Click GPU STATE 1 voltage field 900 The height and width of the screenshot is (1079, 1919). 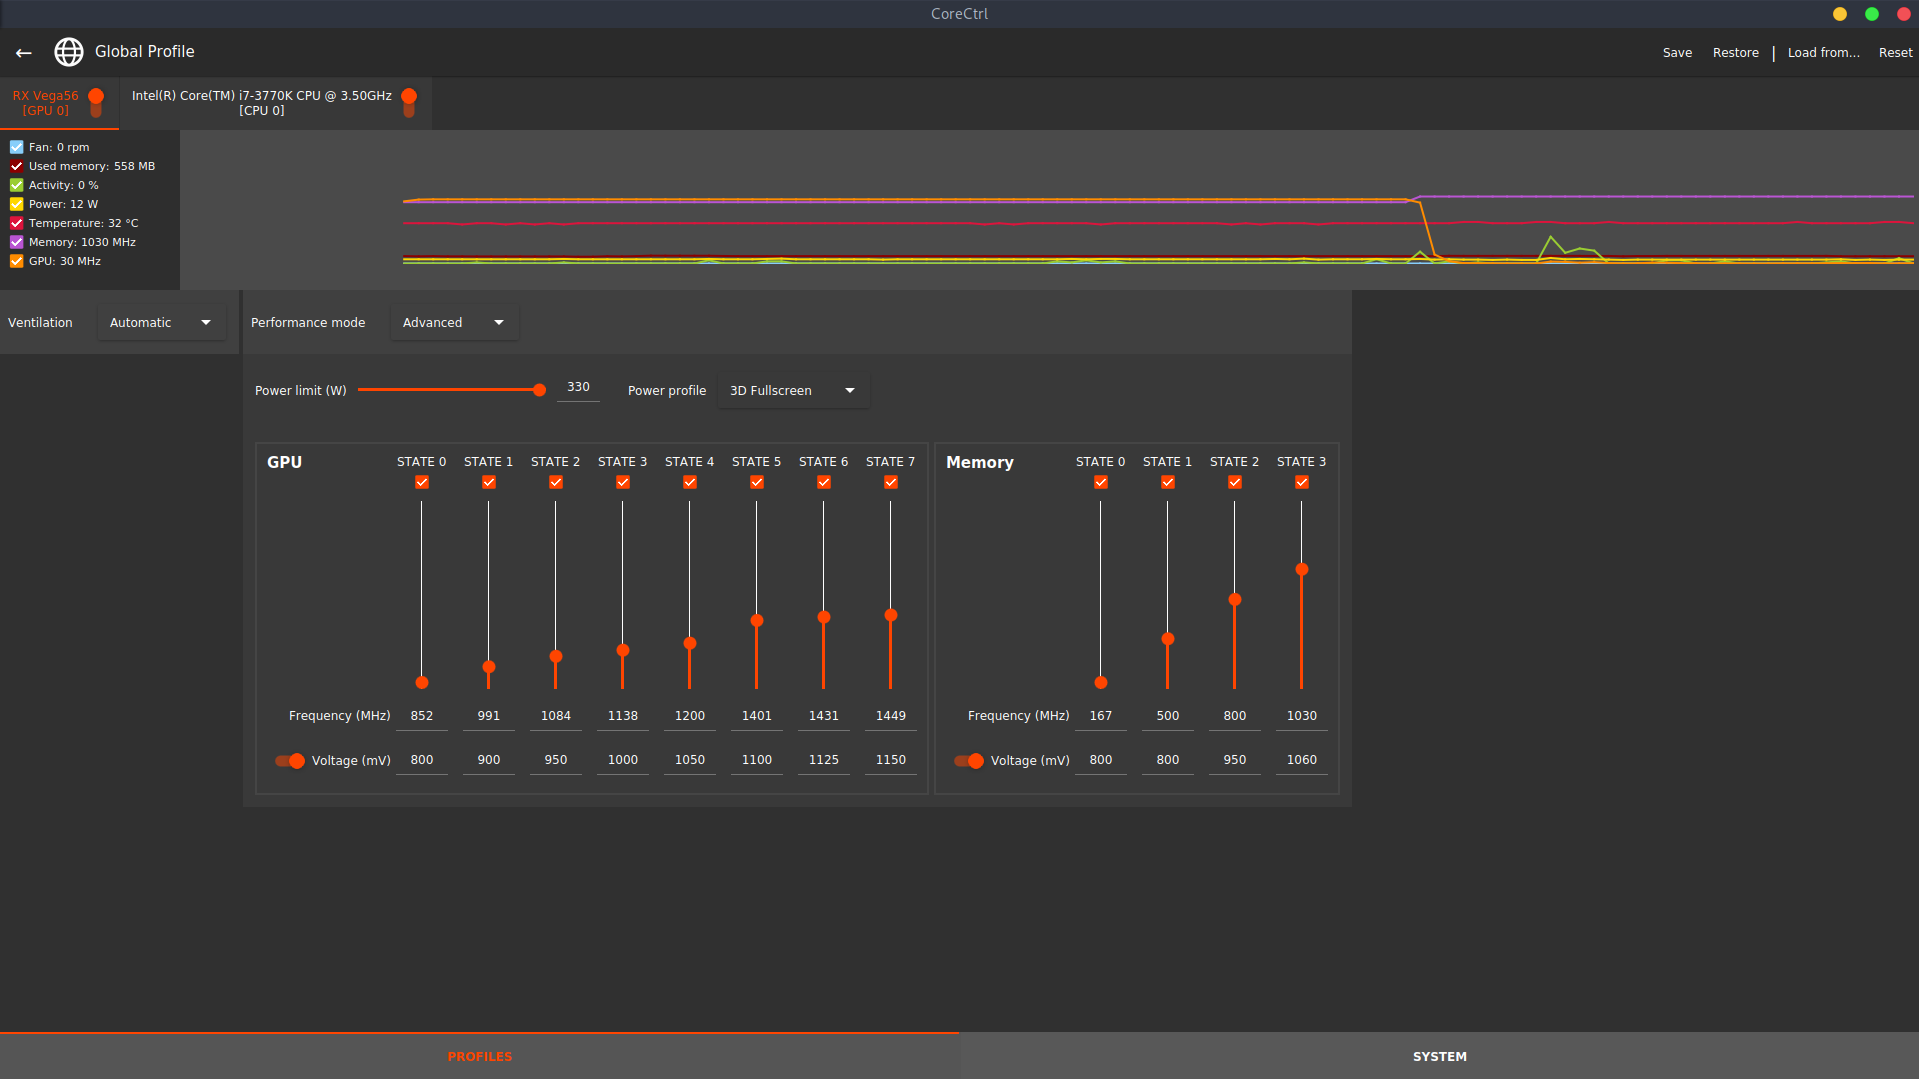pos(489,761)
